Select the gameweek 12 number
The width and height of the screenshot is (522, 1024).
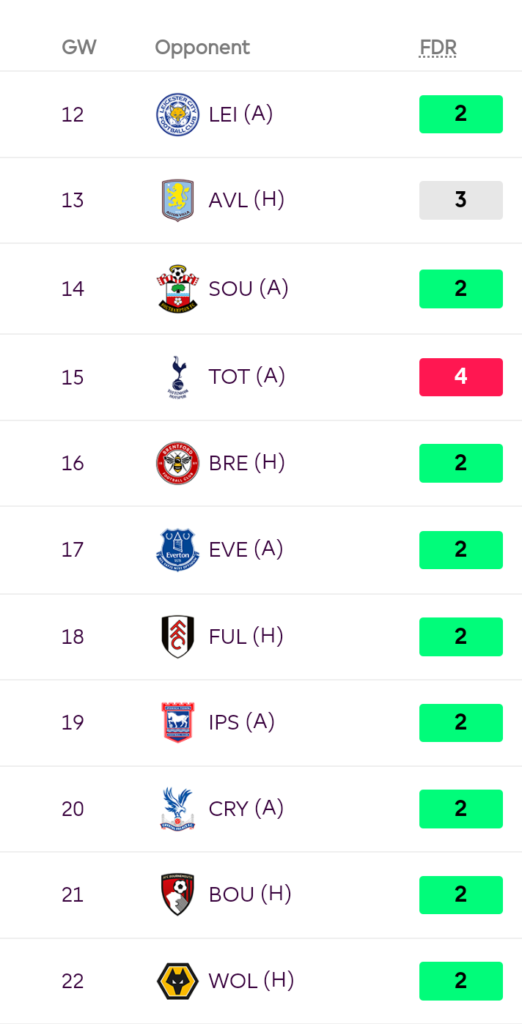73,114
